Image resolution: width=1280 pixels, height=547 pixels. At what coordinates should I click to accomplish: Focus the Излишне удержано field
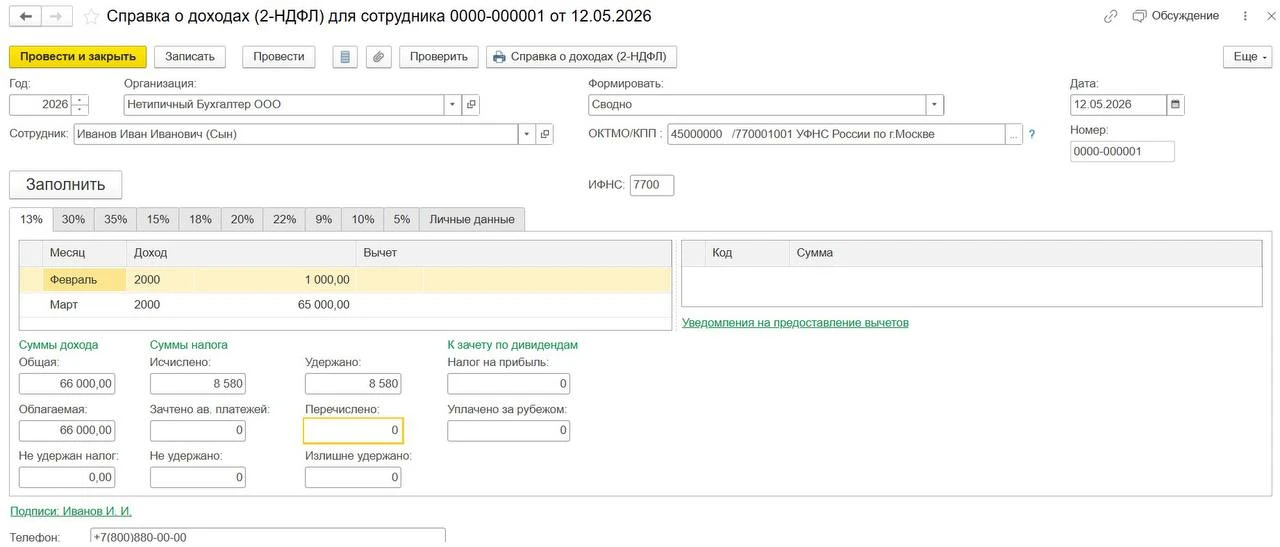354,477
